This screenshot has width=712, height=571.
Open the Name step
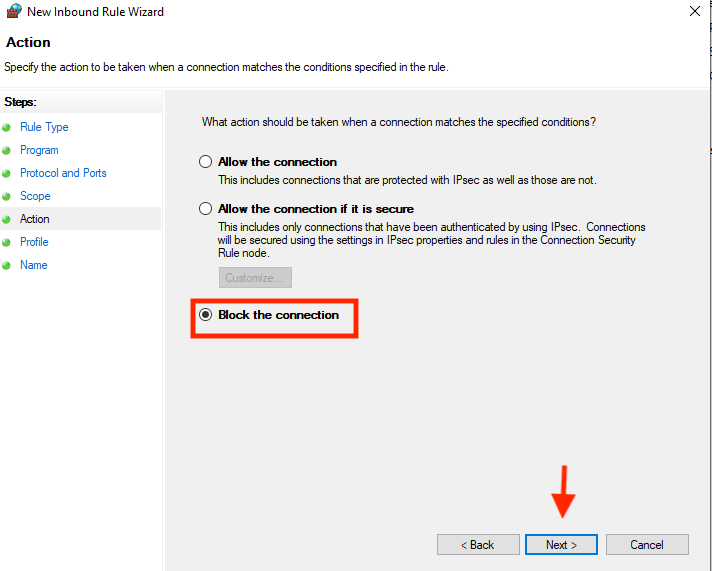pos(34,265)
